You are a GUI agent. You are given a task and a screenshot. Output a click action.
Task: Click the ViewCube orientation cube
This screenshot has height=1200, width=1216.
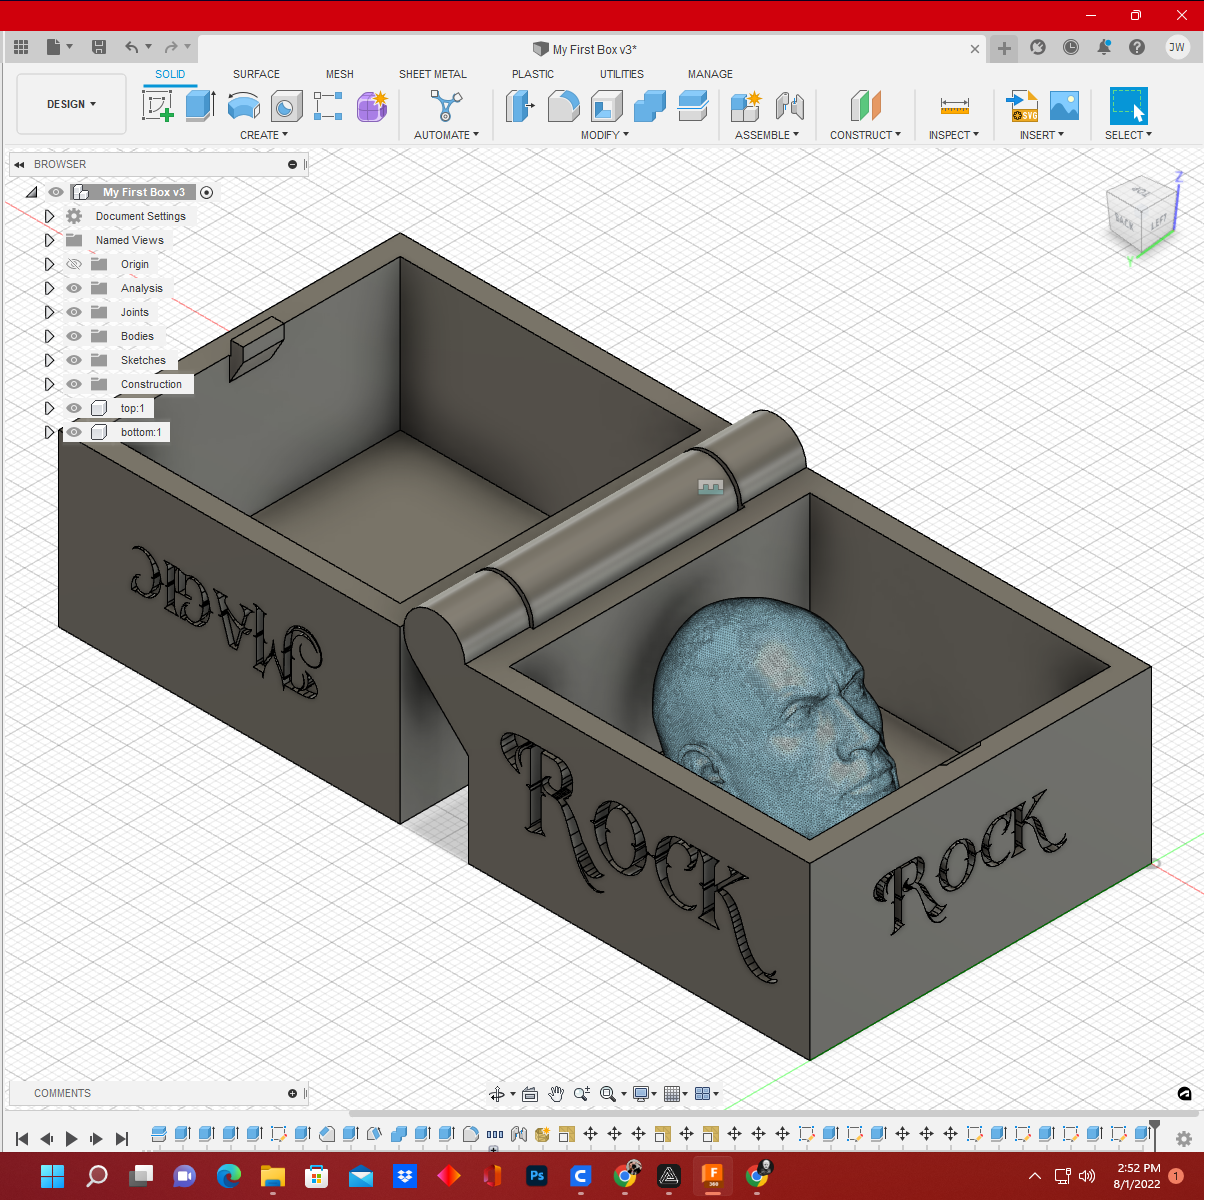point(1141,214)
